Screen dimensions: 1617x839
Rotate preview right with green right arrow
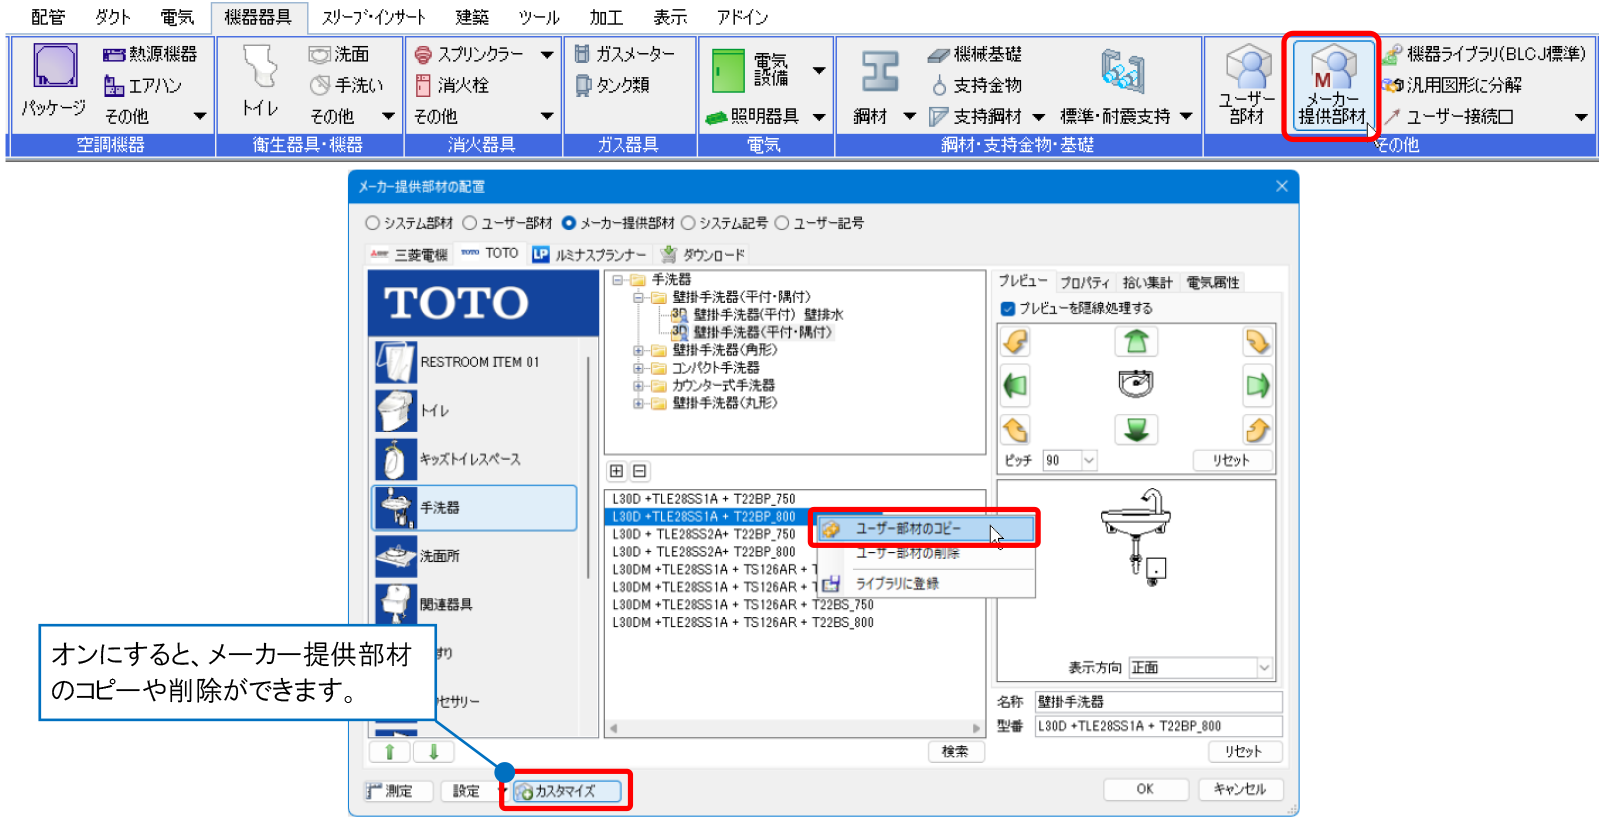1257,385
